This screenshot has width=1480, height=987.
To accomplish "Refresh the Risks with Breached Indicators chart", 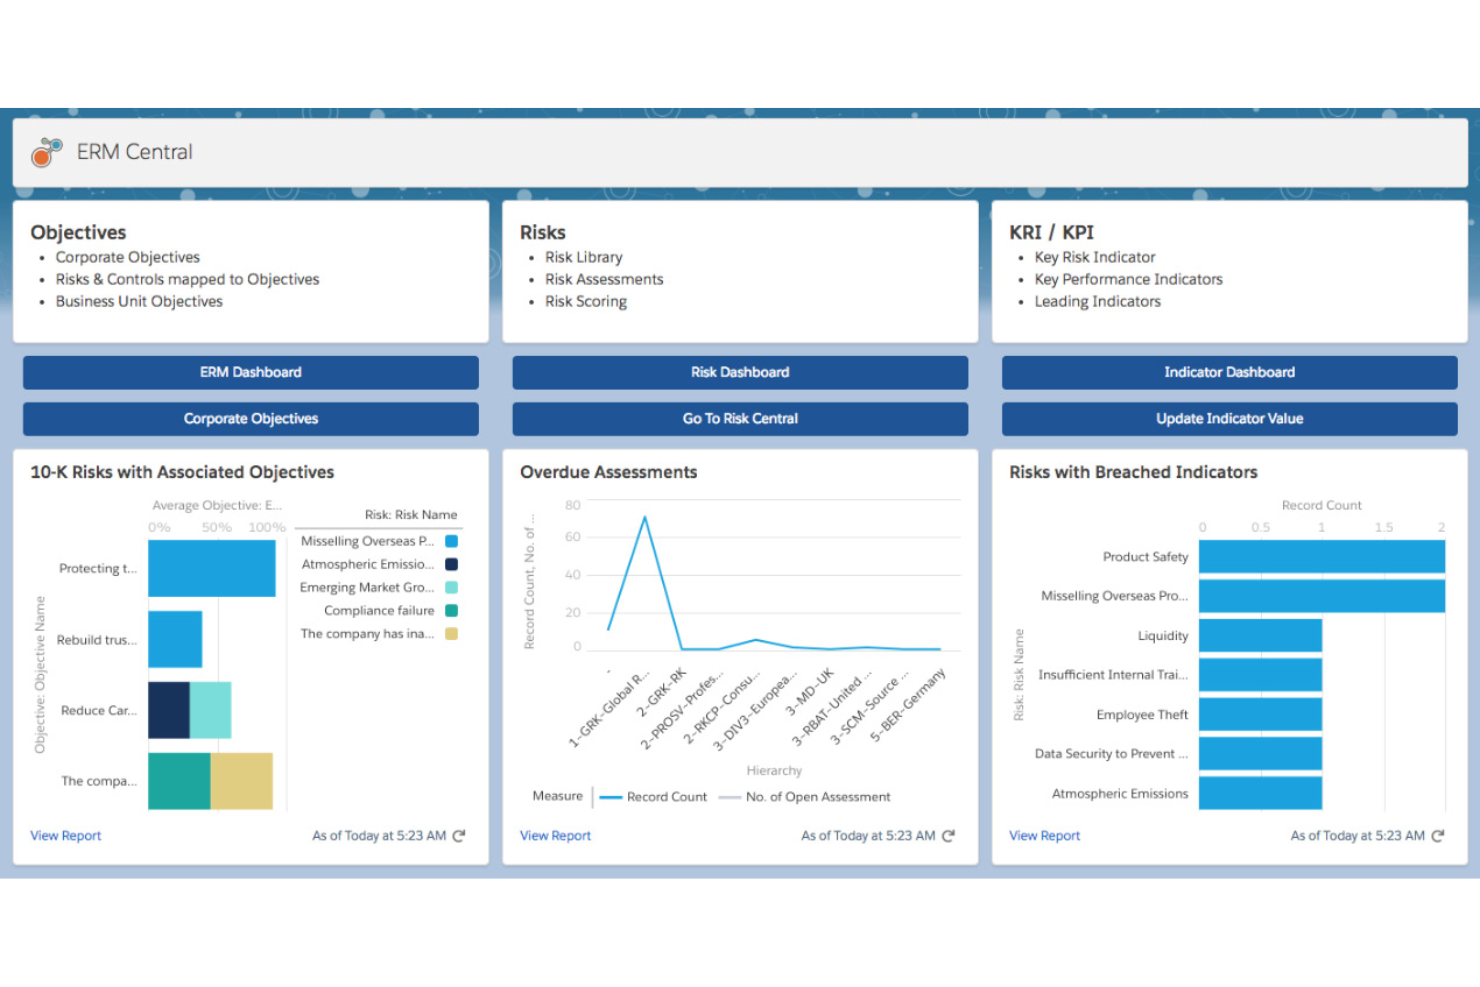I will (1437, 835).
